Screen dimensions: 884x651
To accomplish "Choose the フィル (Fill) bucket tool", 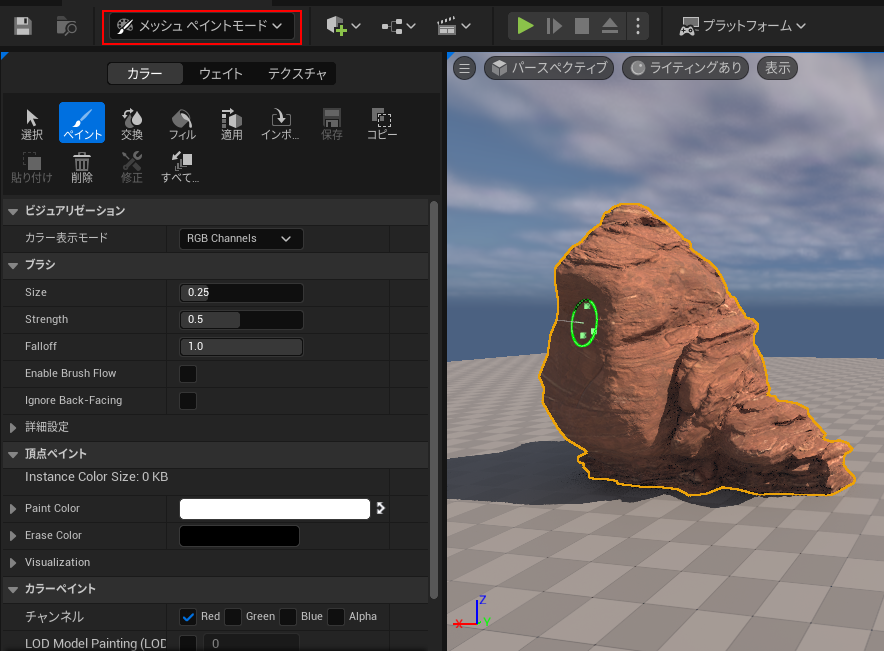I will coord(182,123).
